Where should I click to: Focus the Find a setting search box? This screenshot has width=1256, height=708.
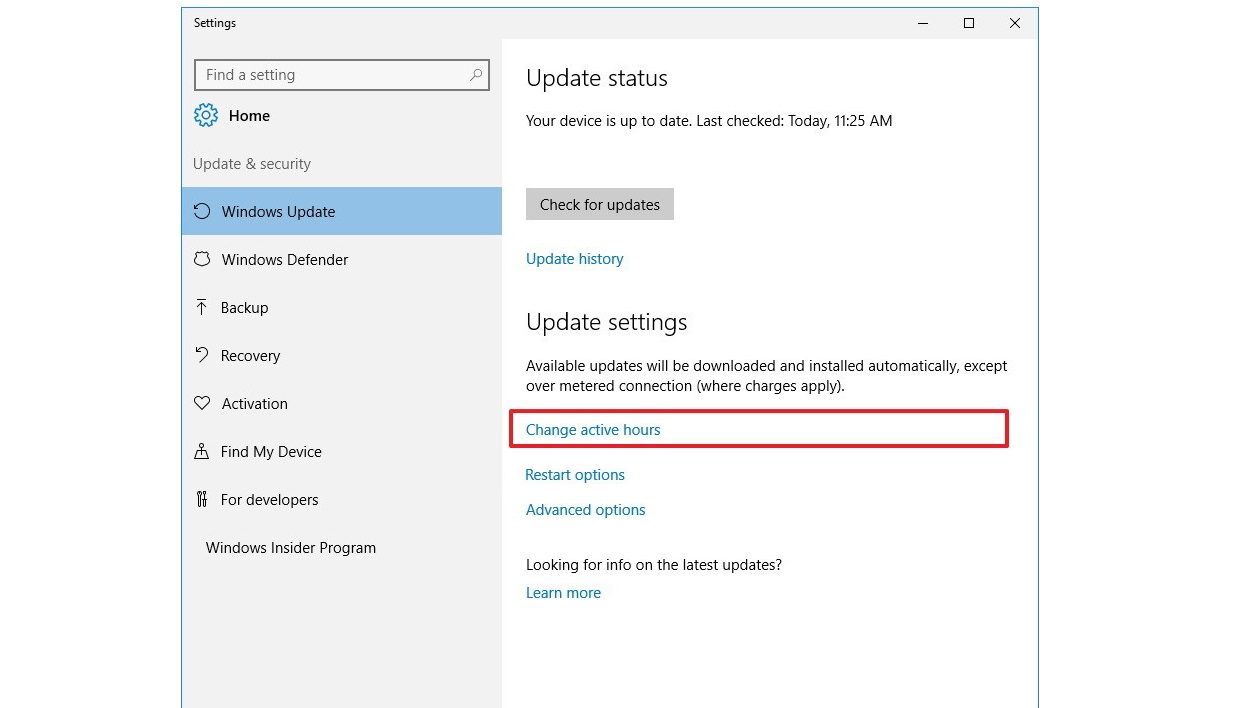click(x=342, y=75)
